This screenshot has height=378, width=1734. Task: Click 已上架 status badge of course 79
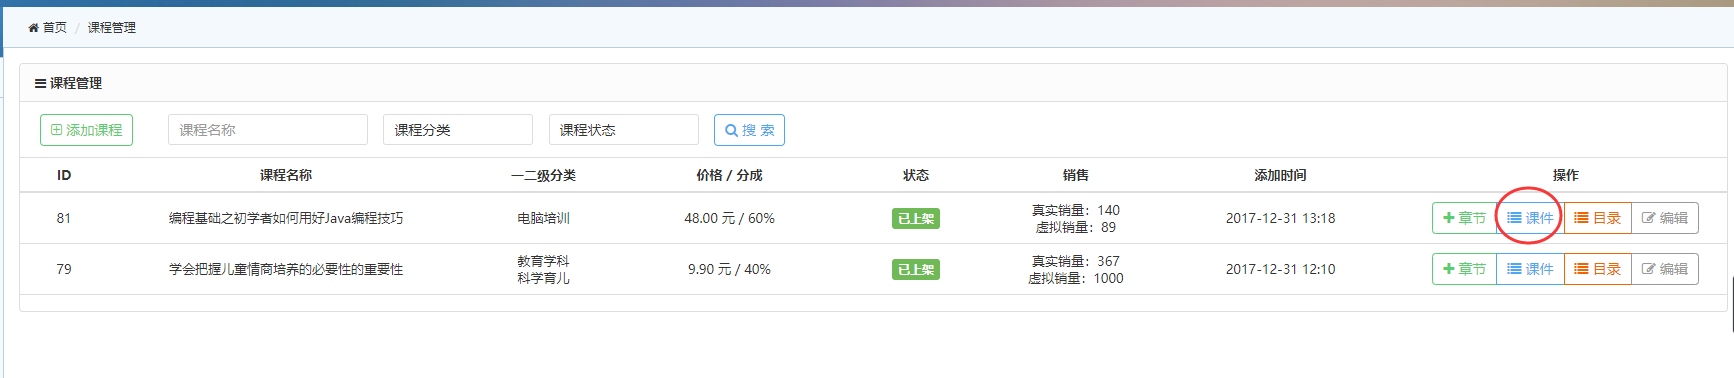[916, 270]
